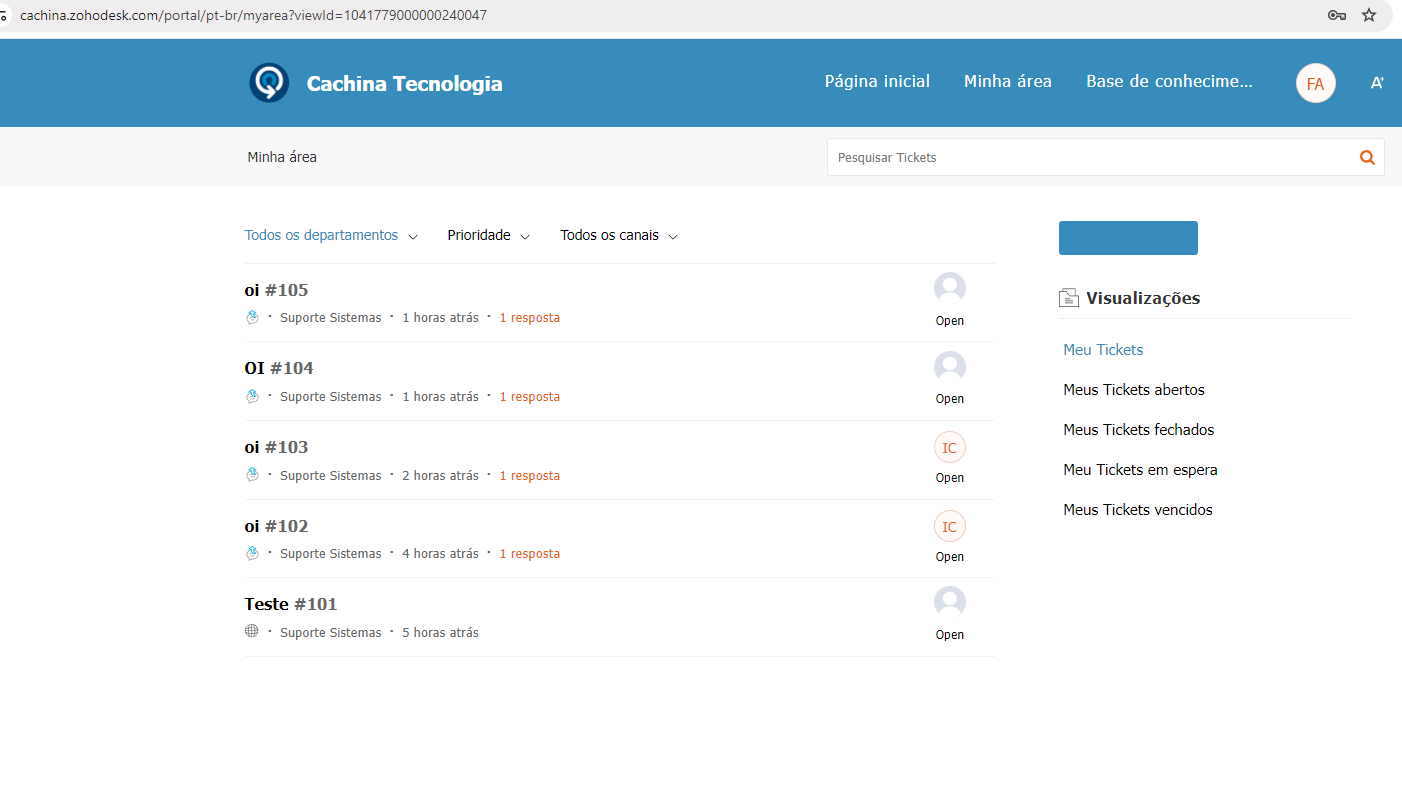Click 5 horas atrás on ticket #101
This screenshot has height=799, width=1402.
(x=440, y=633)
